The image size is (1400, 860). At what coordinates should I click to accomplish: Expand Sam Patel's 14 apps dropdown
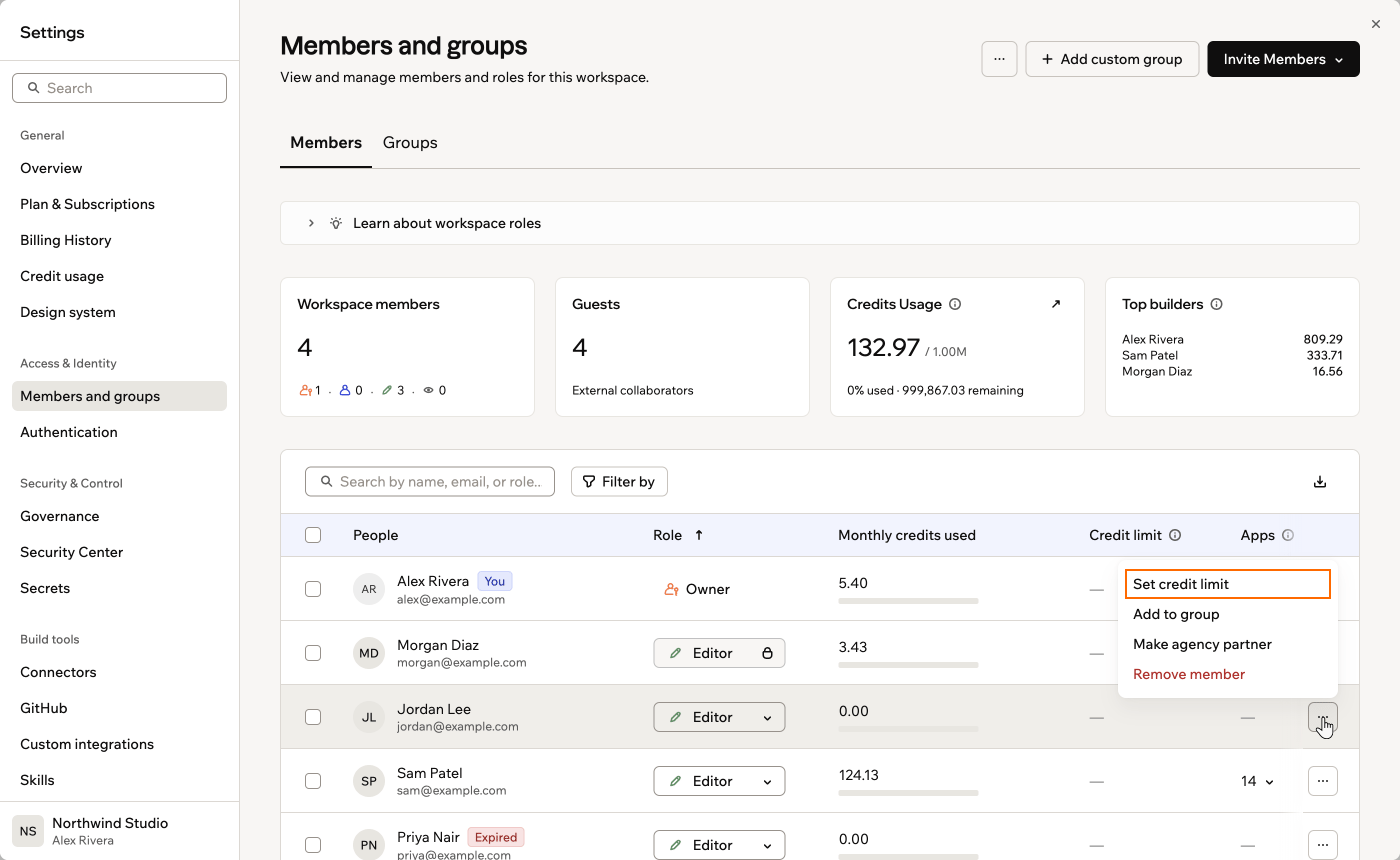coord(1258,781)
